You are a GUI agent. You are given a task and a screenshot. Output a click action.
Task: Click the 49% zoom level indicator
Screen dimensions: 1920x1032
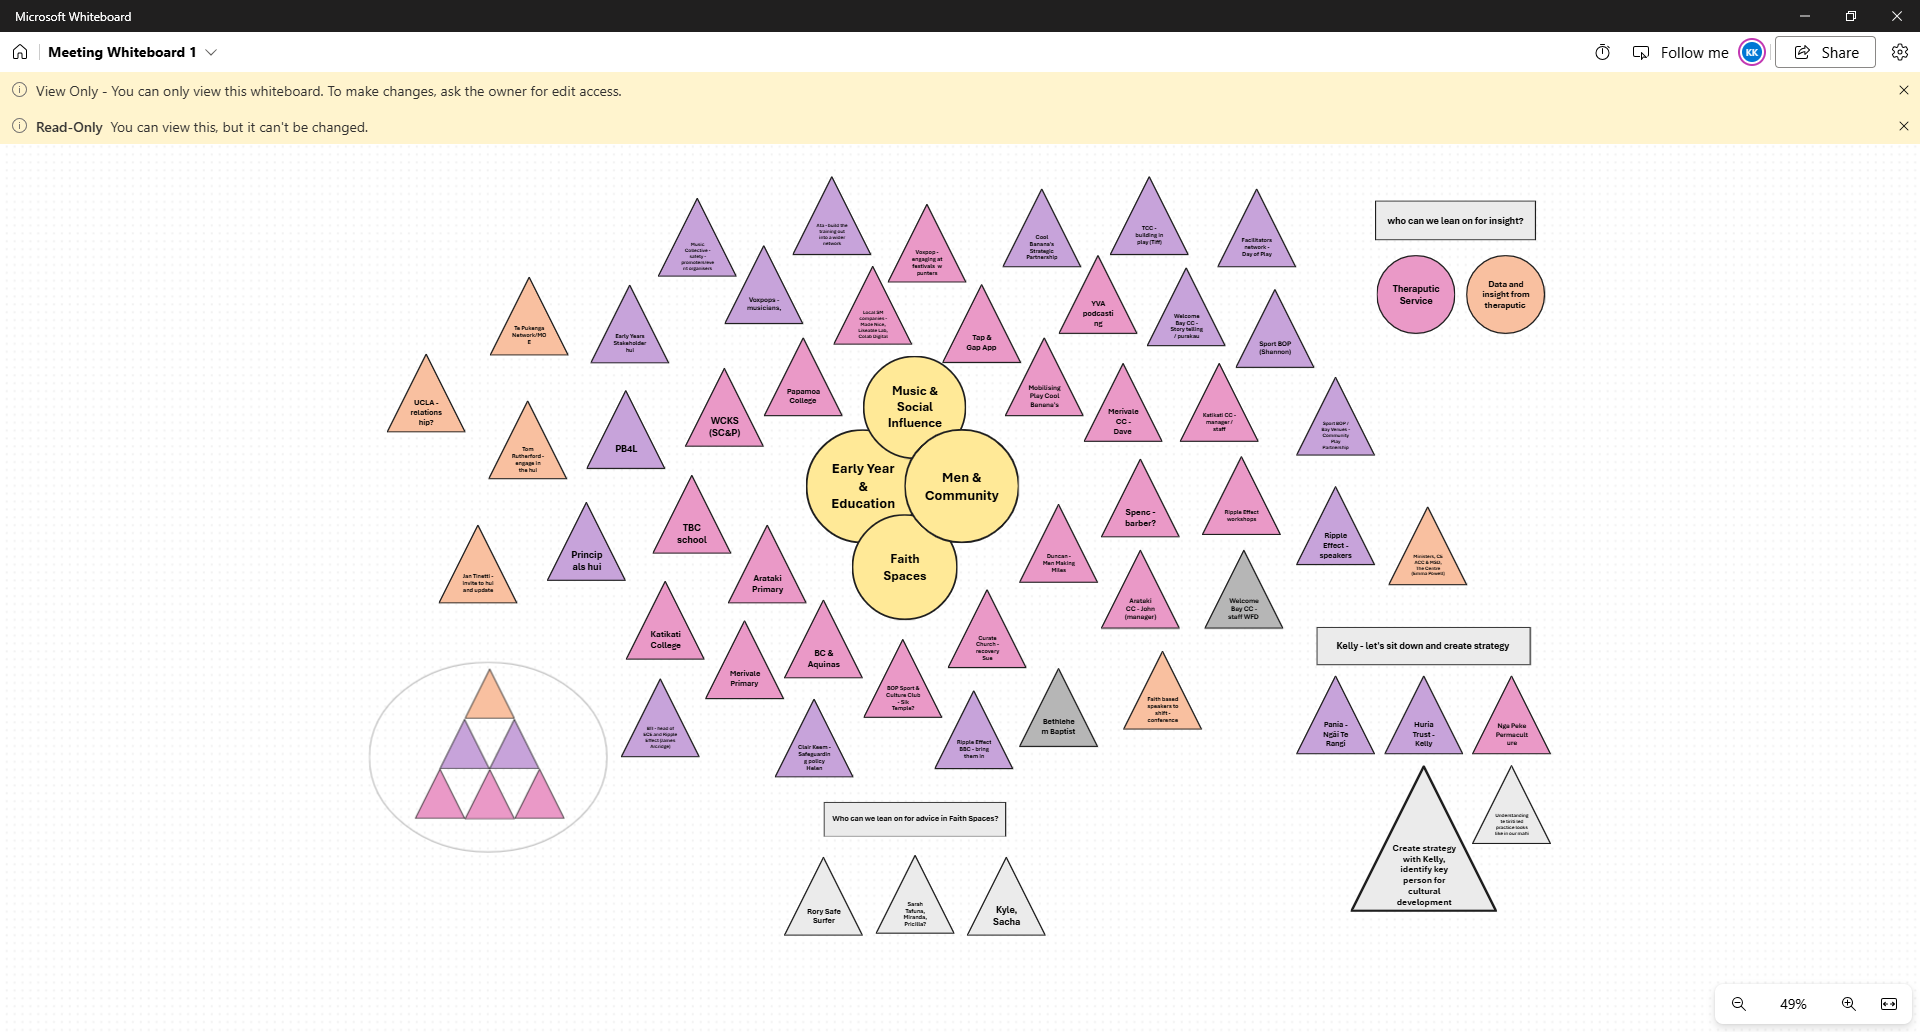[1793, 1004]
